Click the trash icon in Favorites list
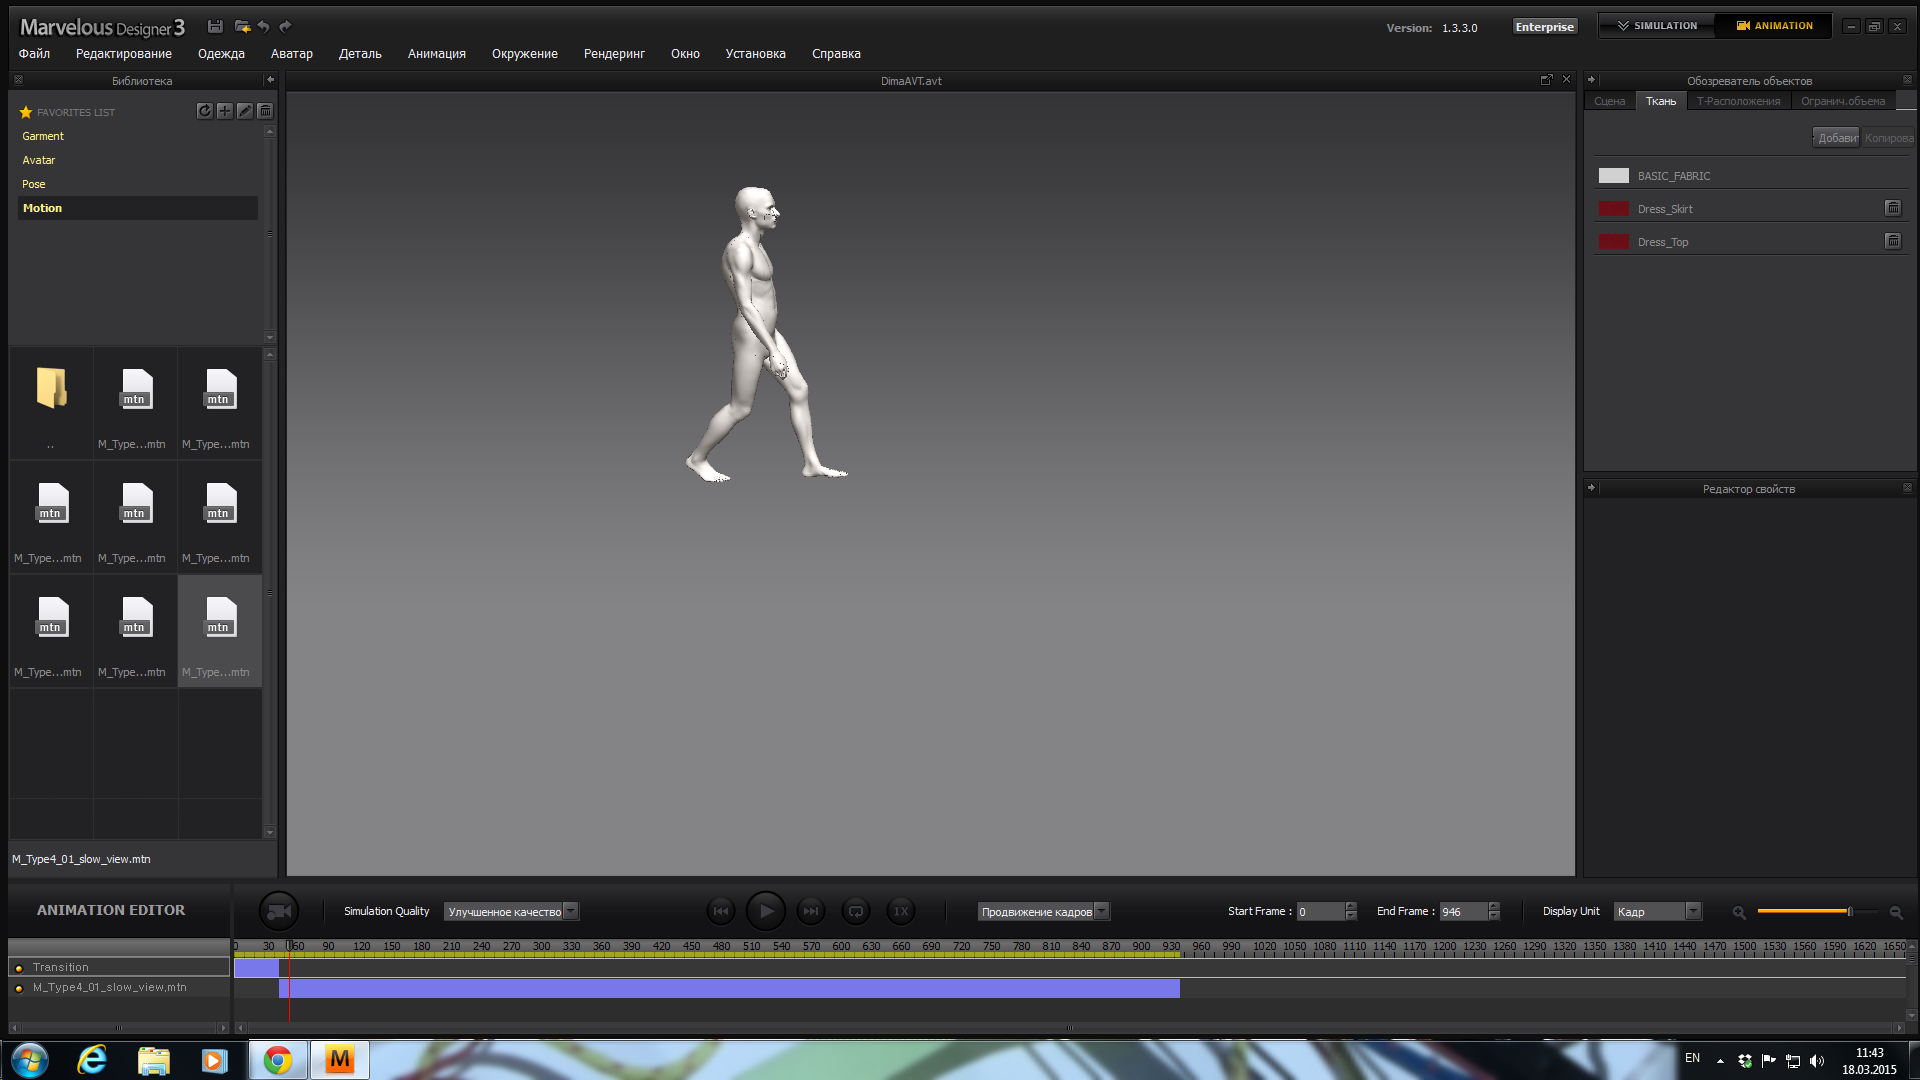This screenshot has height=1080, width=1920. tap(265, 111)
